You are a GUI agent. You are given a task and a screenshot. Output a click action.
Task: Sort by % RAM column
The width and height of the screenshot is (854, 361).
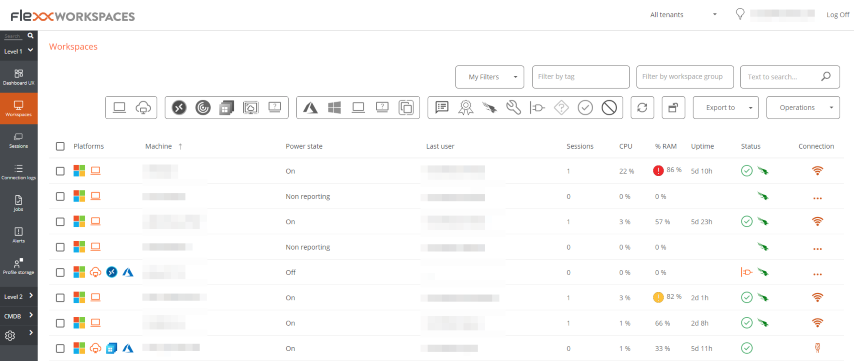point(666,146)
